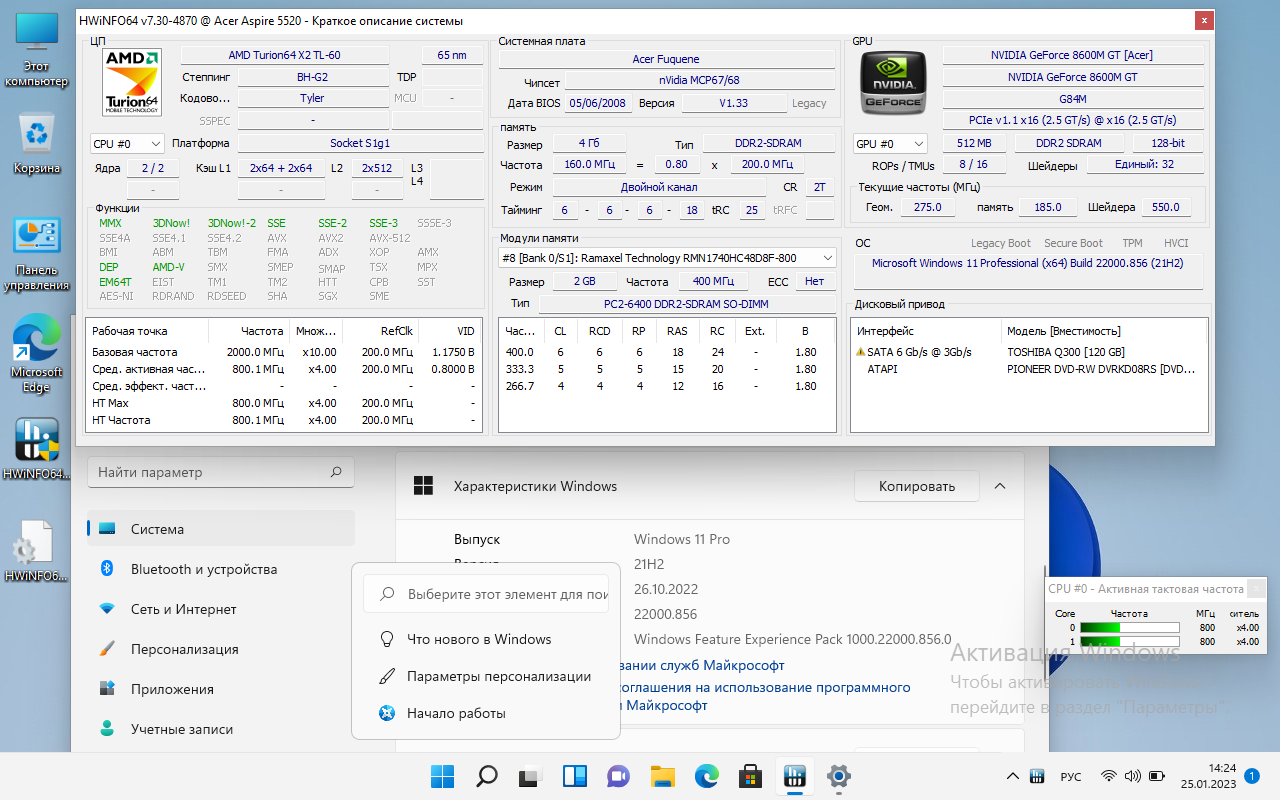1280x800 pixels.
Task: Open Control Panel desktop shortcut
Action: pos(36,254)
